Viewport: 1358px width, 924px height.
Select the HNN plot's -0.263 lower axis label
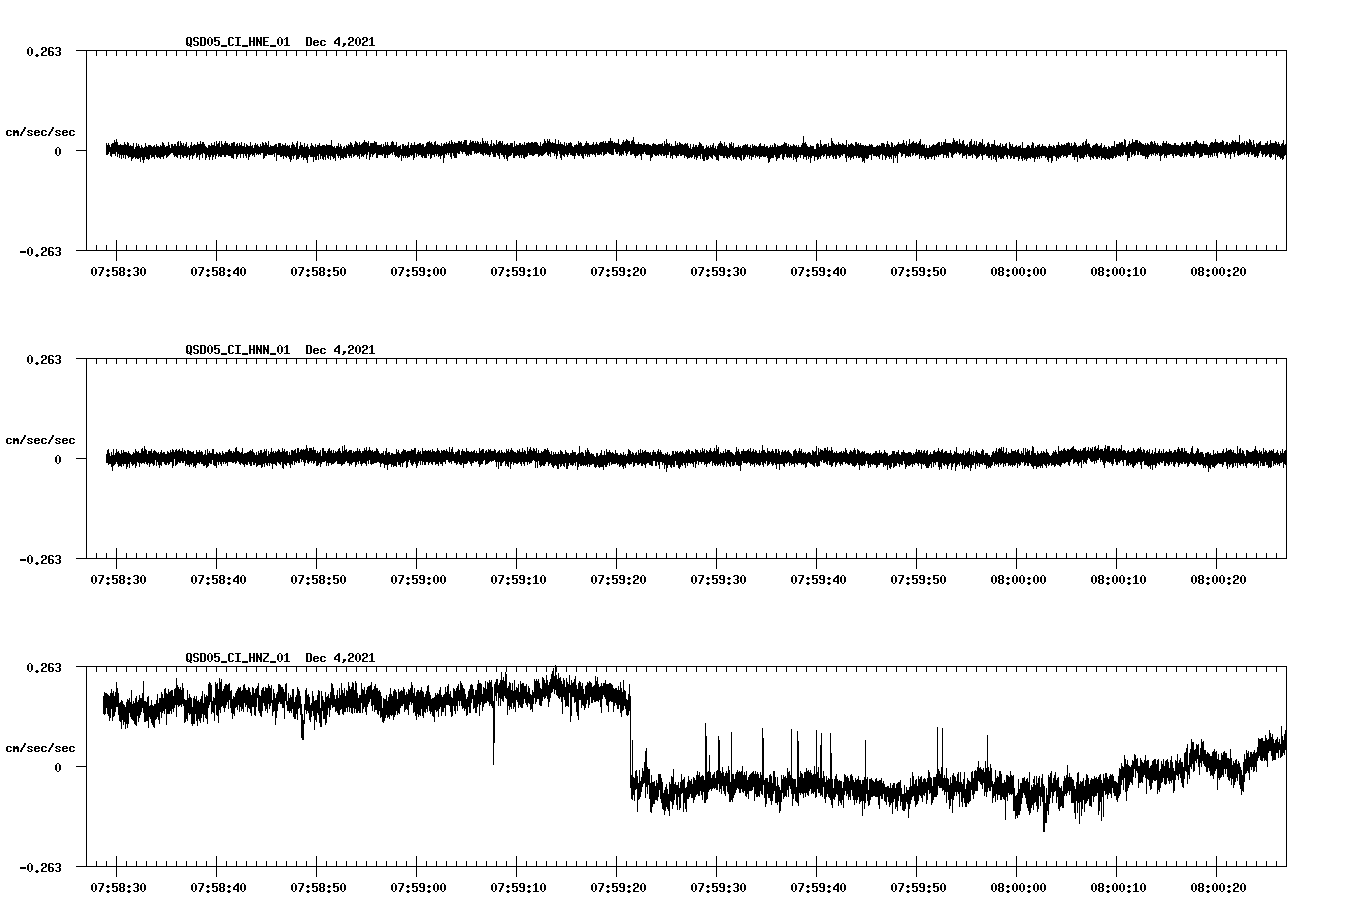(40, 559)
